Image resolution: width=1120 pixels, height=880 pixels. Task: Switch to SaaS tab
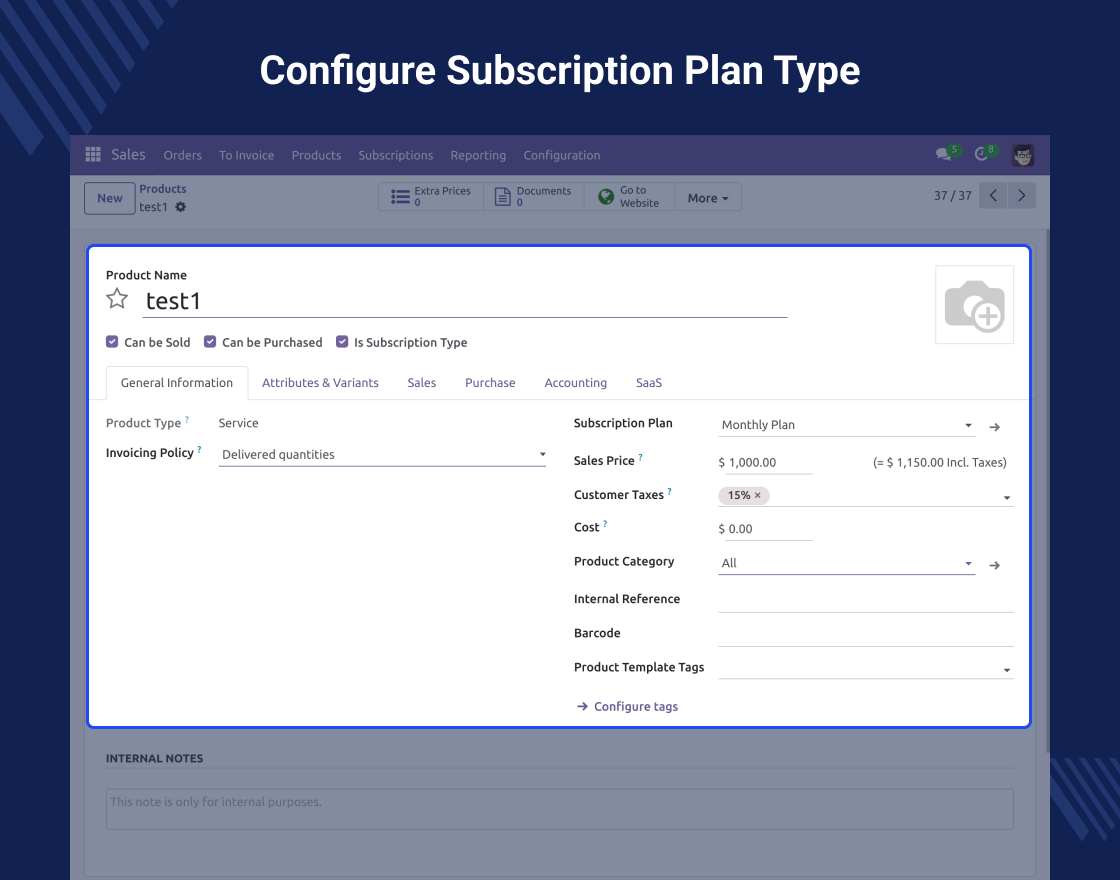pos(649,383)
